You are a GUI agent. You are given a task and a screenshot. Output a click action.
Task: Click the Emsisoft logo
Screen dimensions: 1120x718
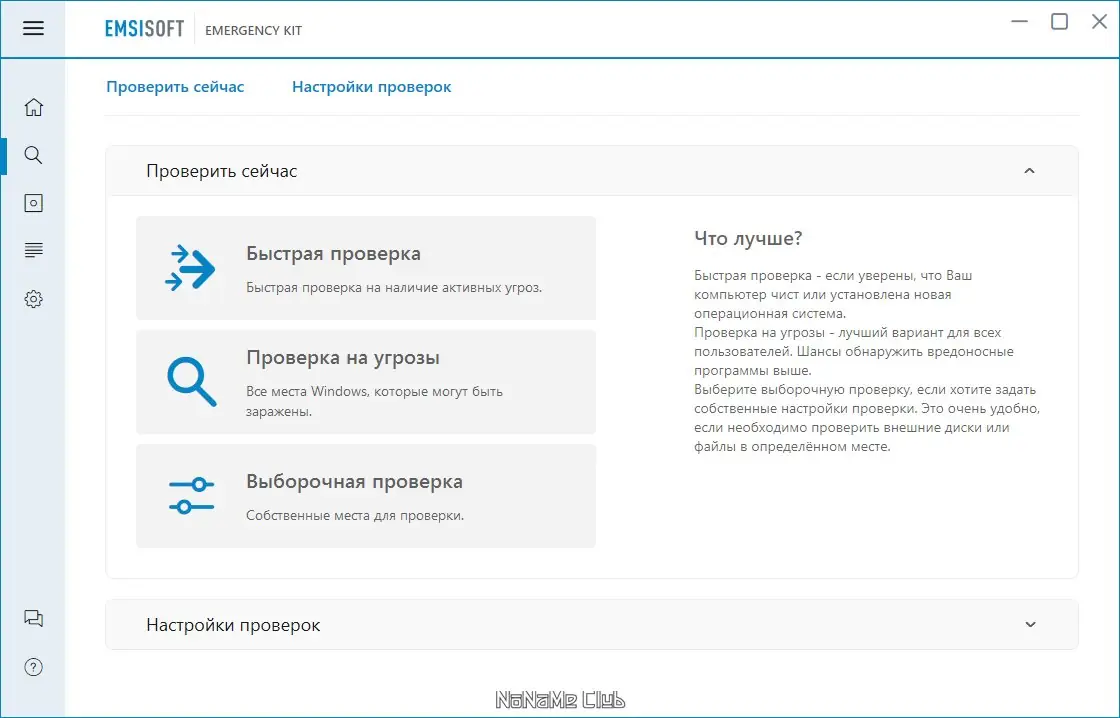tap(144, 29)
